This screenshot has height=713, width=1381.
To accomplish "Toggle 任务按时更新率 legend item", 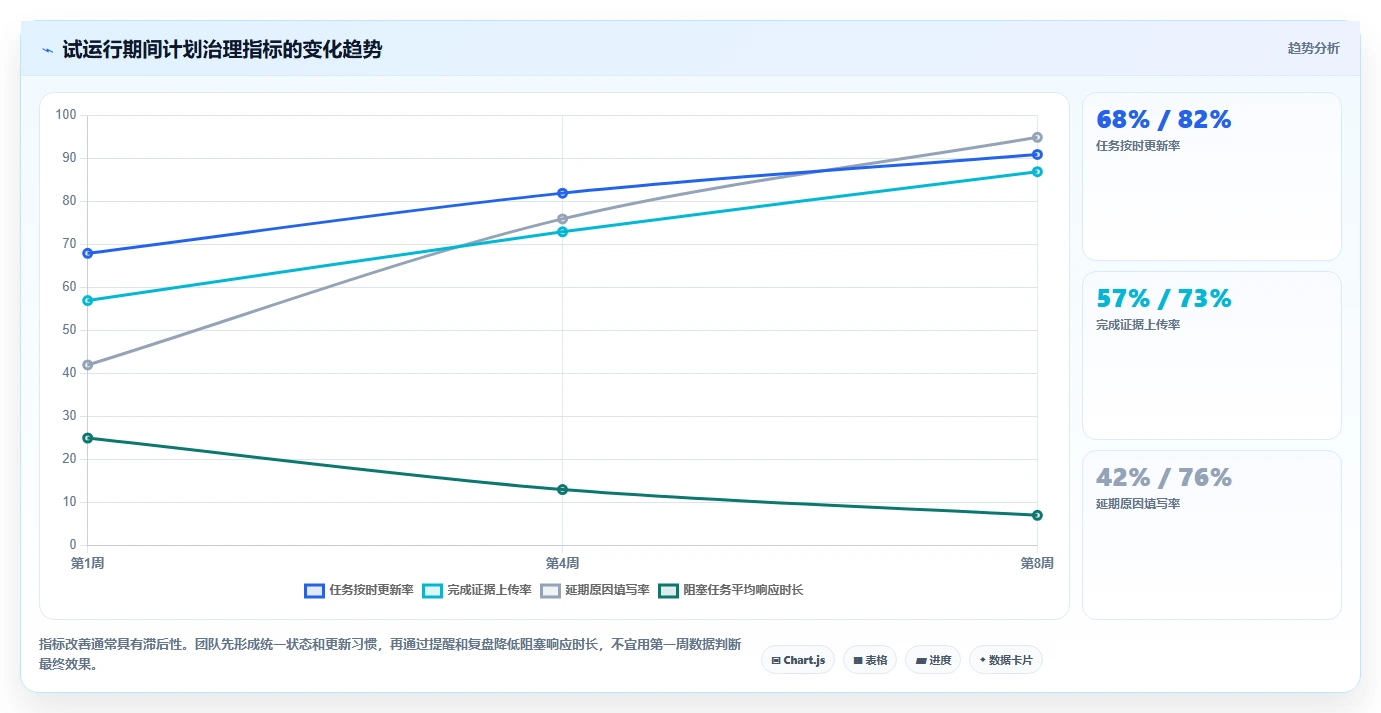I will click(x=359, y=590).
